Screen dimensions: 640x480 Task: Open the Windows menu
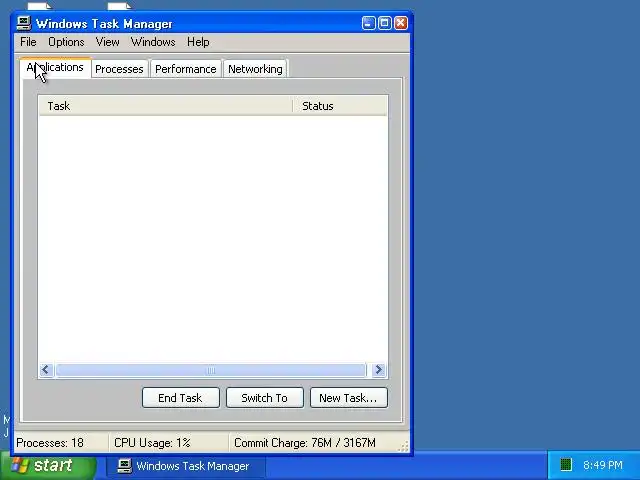(x=153, y=42)
